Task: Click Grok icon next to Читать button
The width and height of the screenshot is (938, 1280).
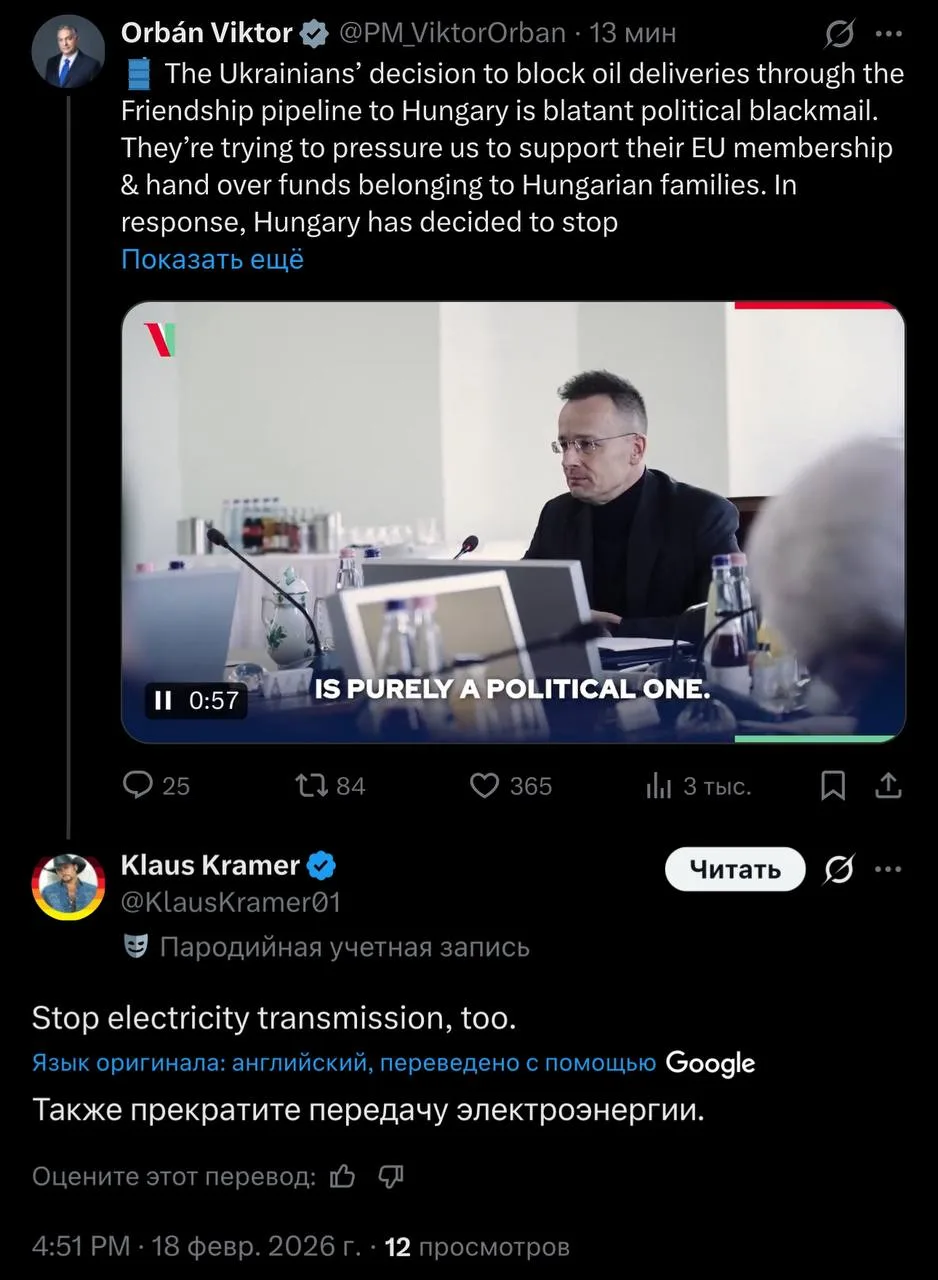Action: 838,870
